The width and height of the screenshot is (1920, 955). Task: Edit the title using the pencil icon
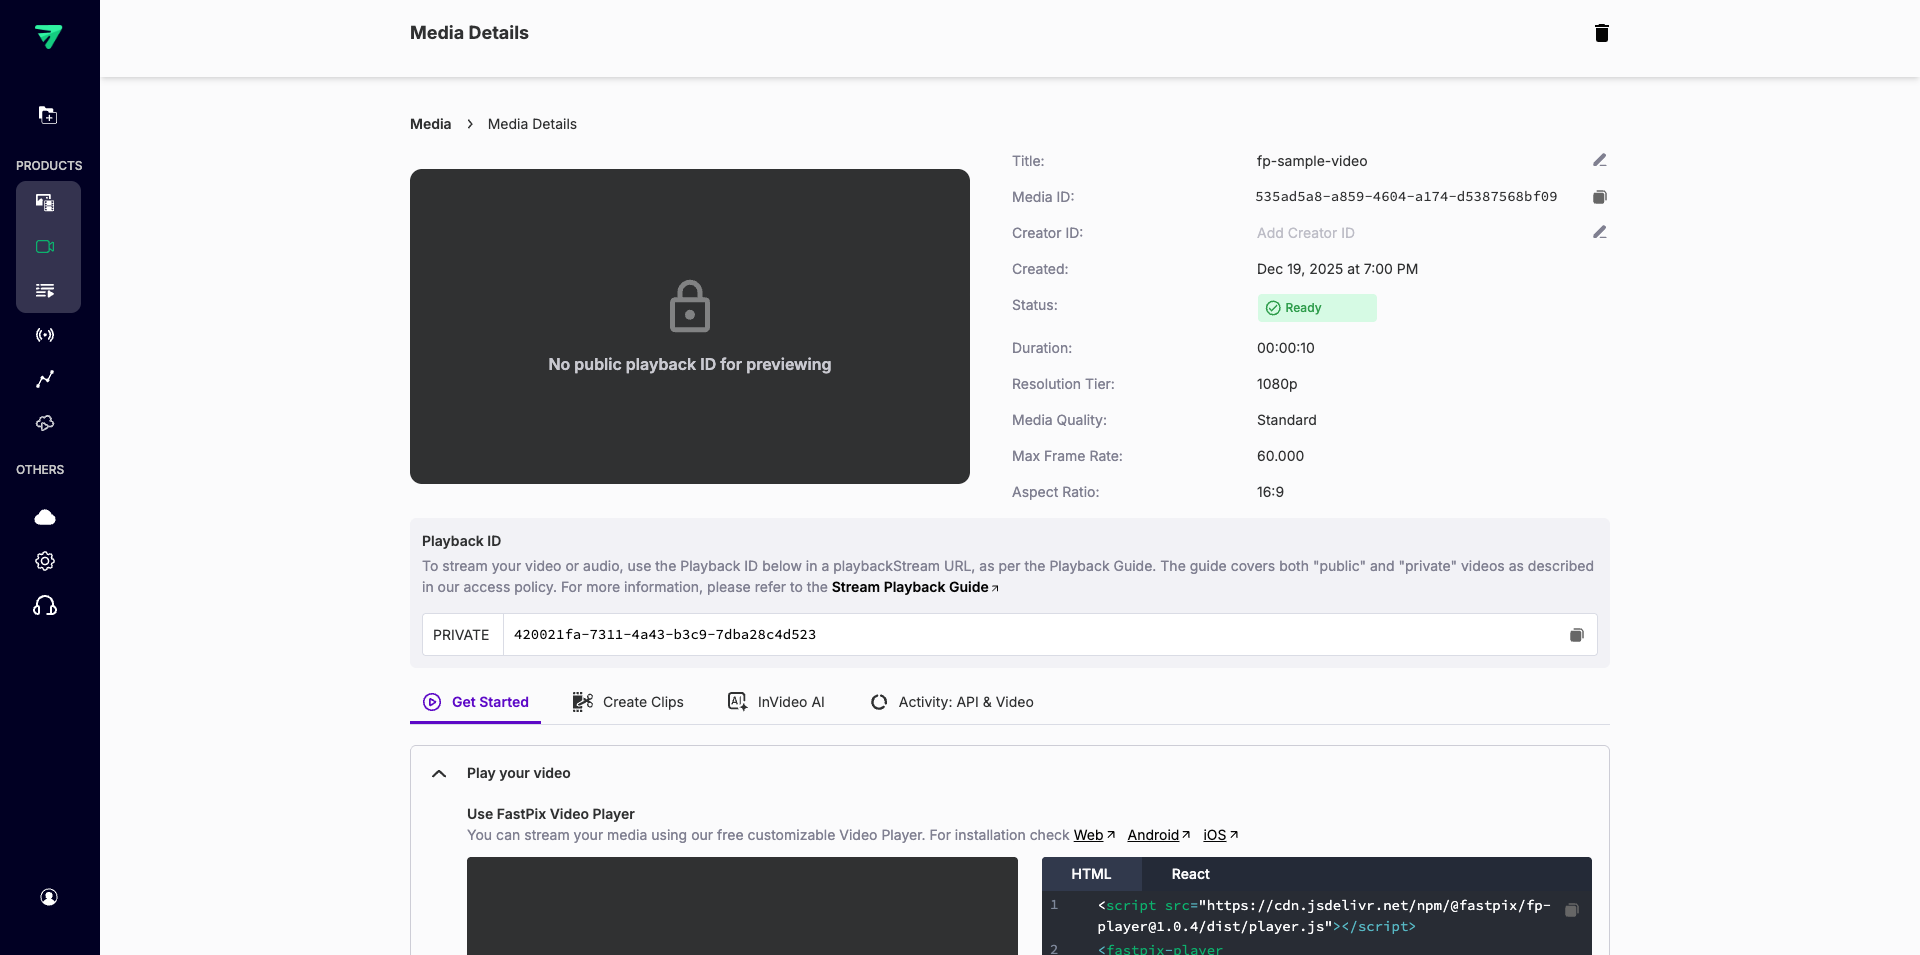click(1600, 160)
